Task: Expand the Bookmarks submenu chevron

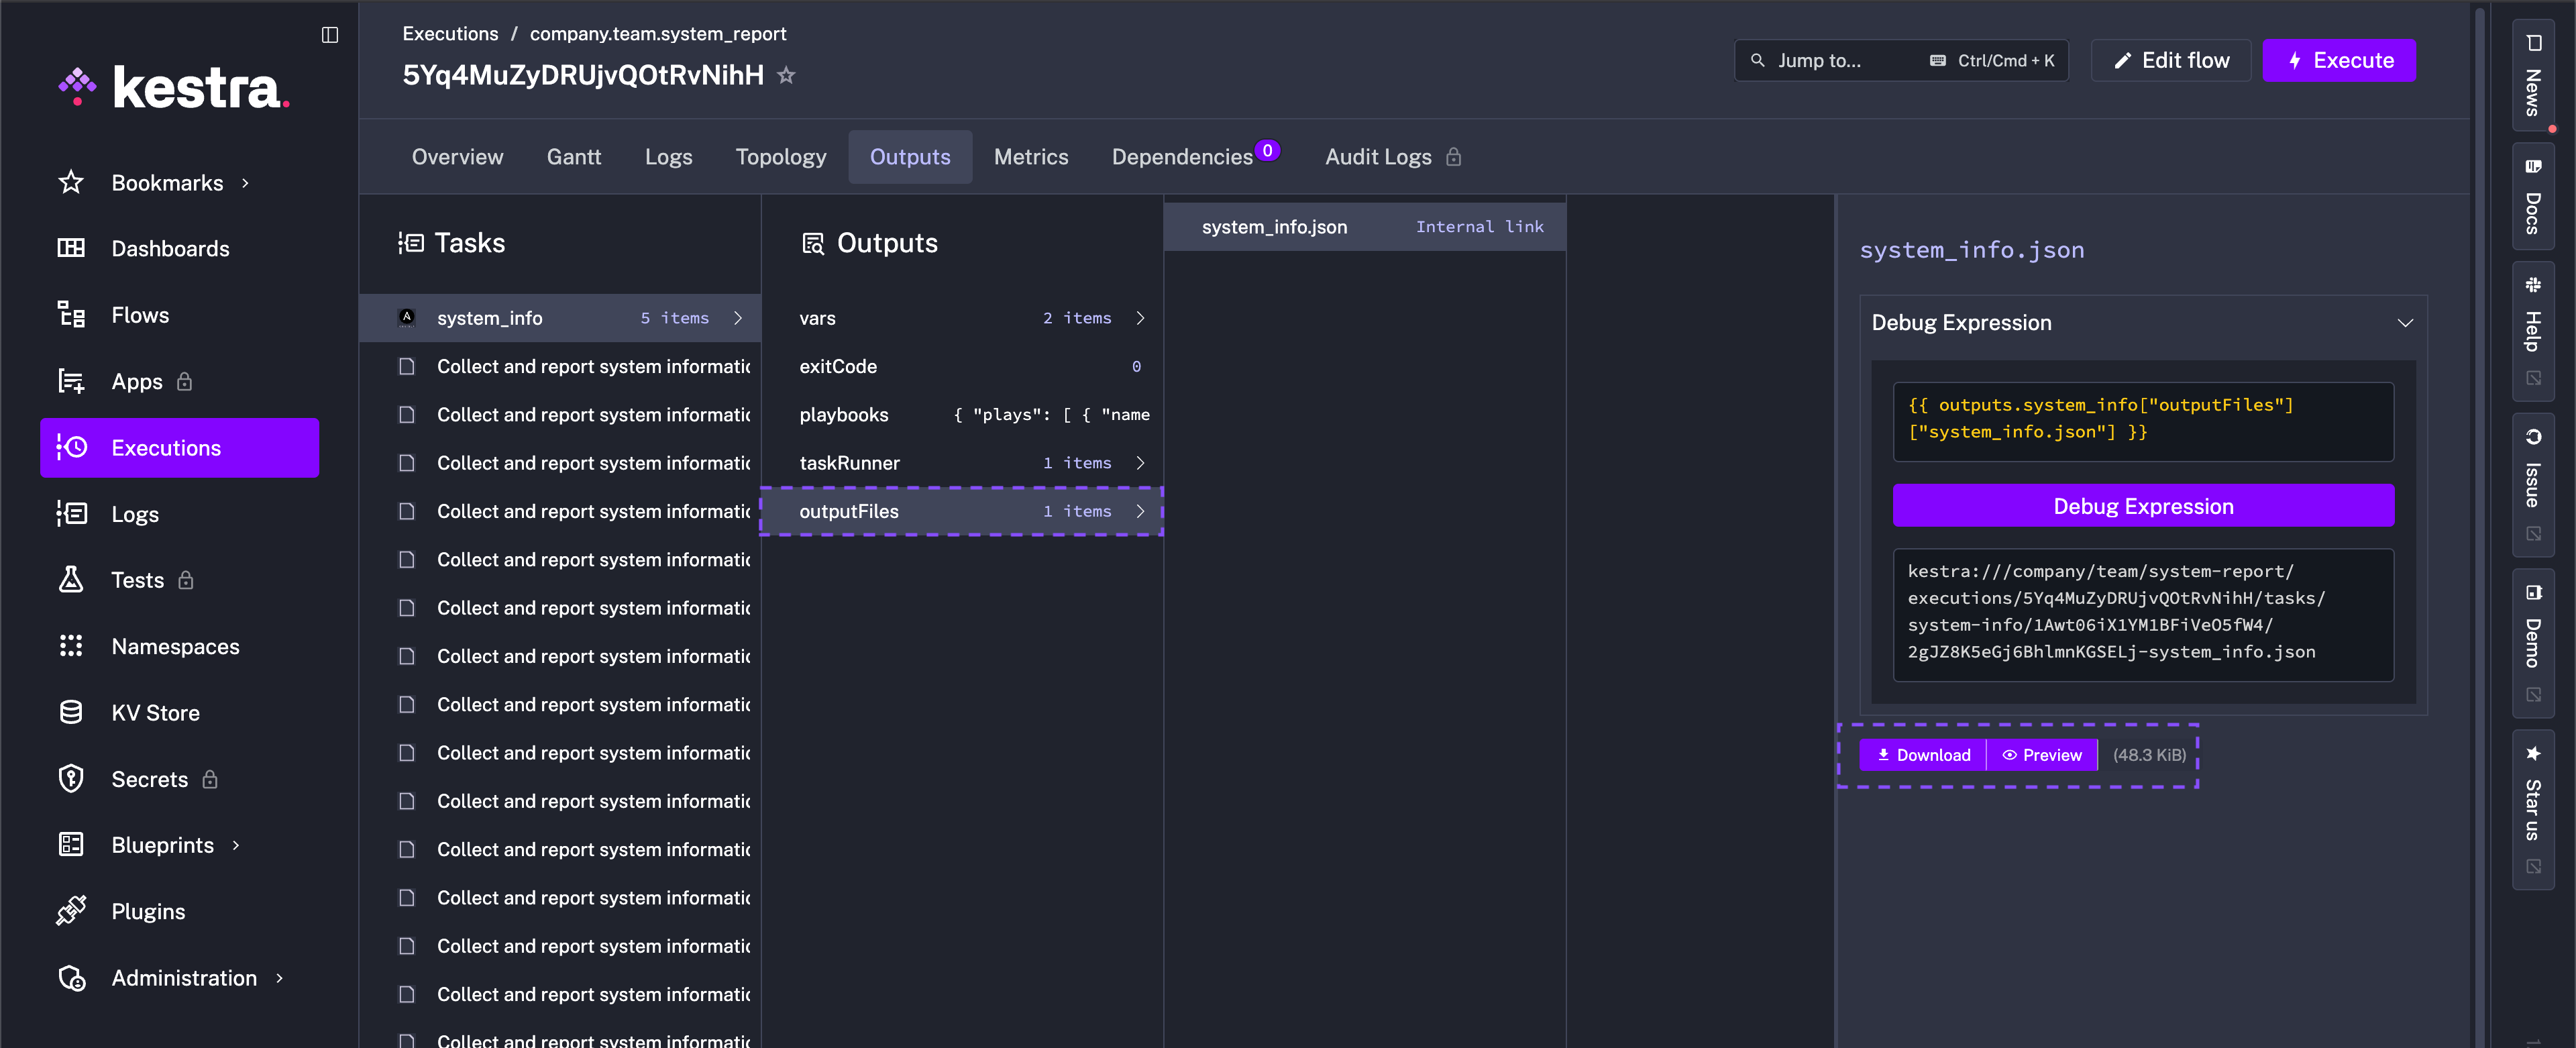Action: click(x=245, y=183)
